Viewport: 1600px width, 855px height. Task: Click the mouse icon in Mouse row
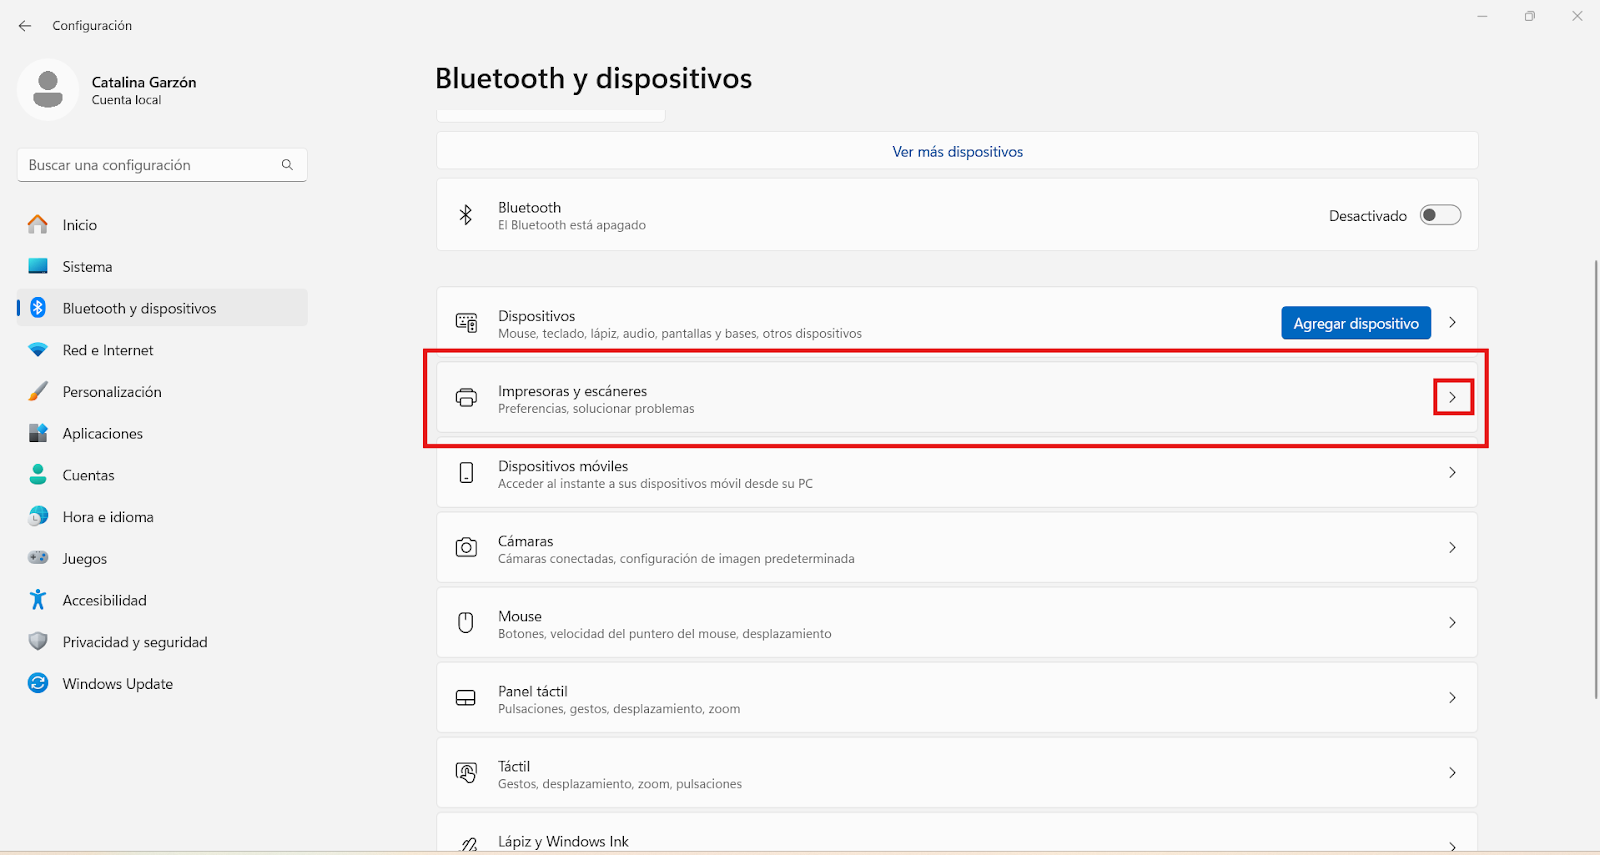pyautogui.click(x=466, y=623)
